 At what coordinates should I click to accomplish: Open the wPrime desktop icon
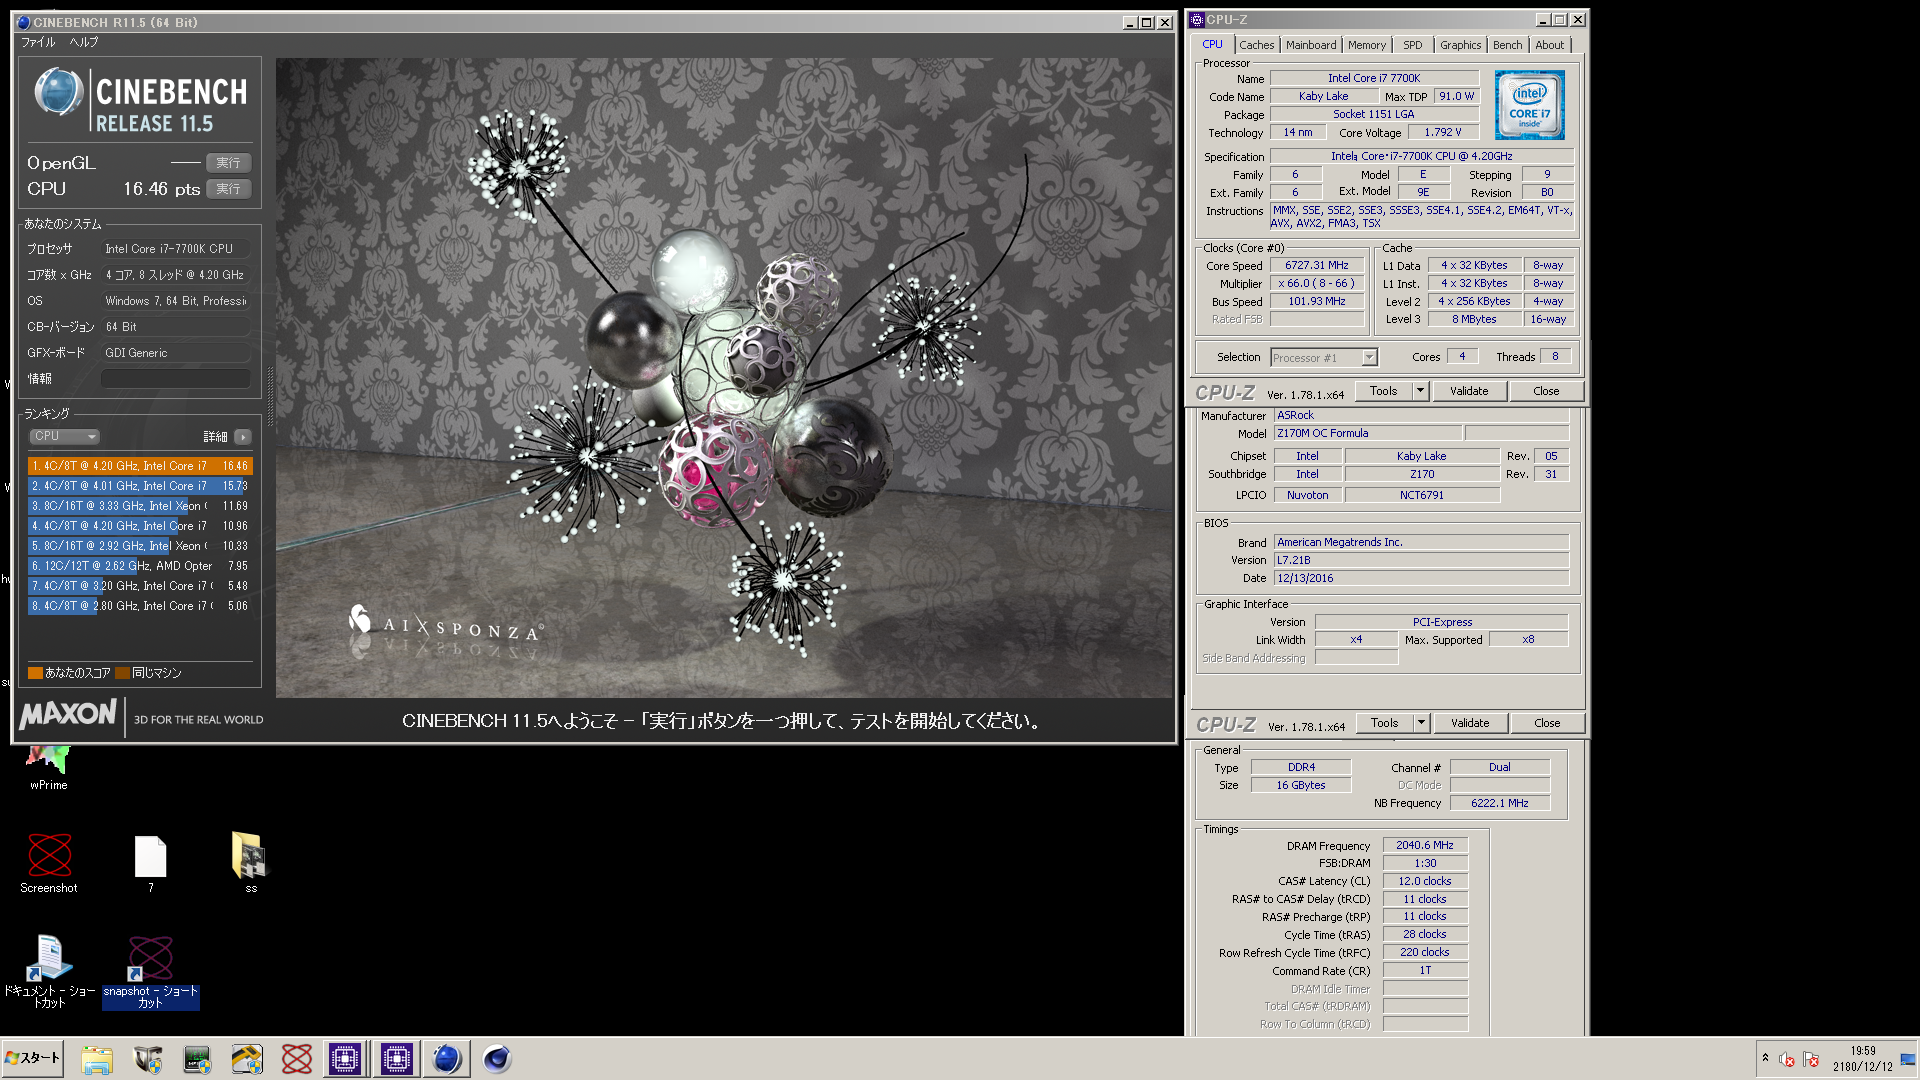tap(49, 768)
